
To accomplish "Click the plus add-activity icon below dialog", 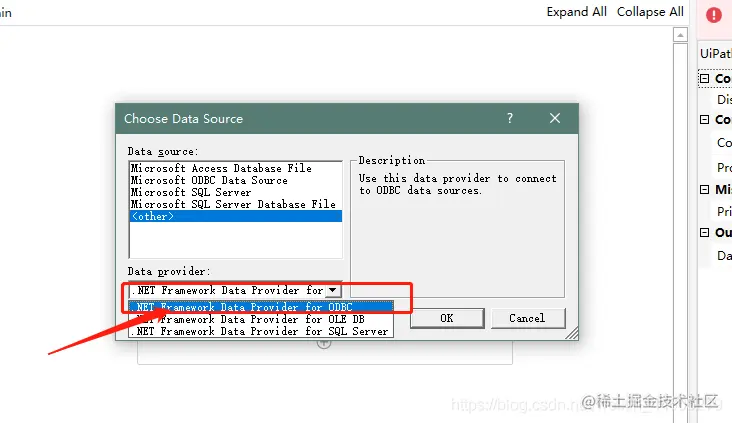I will point(324,345).
